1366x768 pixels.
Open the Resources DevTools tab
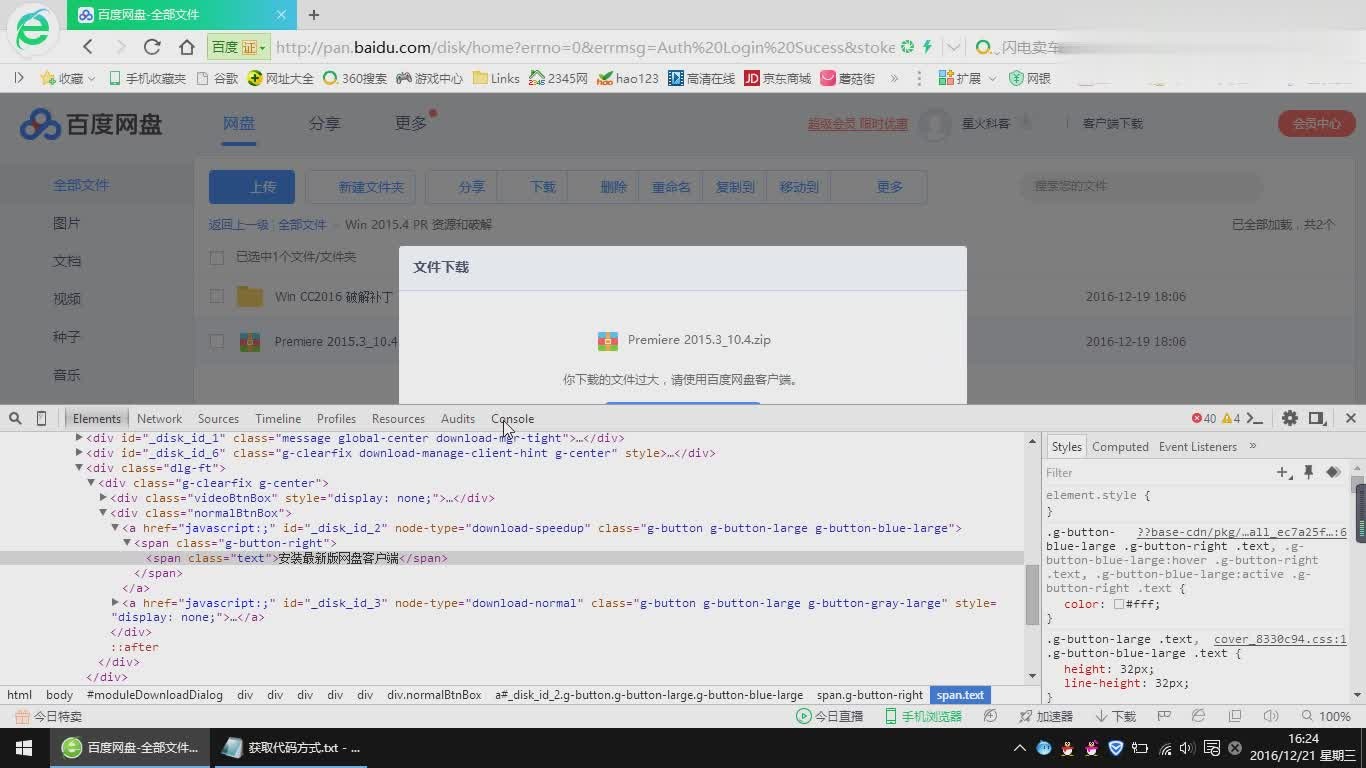coord(398,418)
